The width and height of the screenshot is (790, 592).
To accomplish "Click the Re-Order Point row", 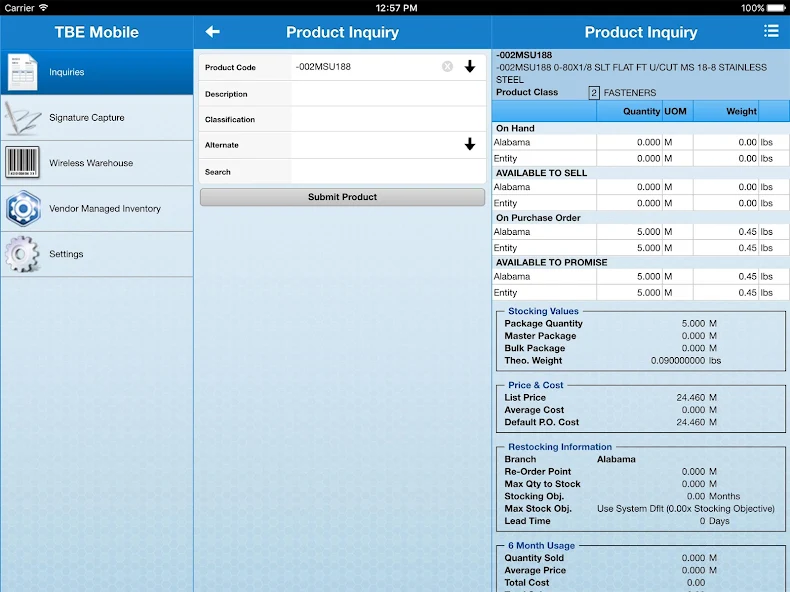I will (640, 472).
